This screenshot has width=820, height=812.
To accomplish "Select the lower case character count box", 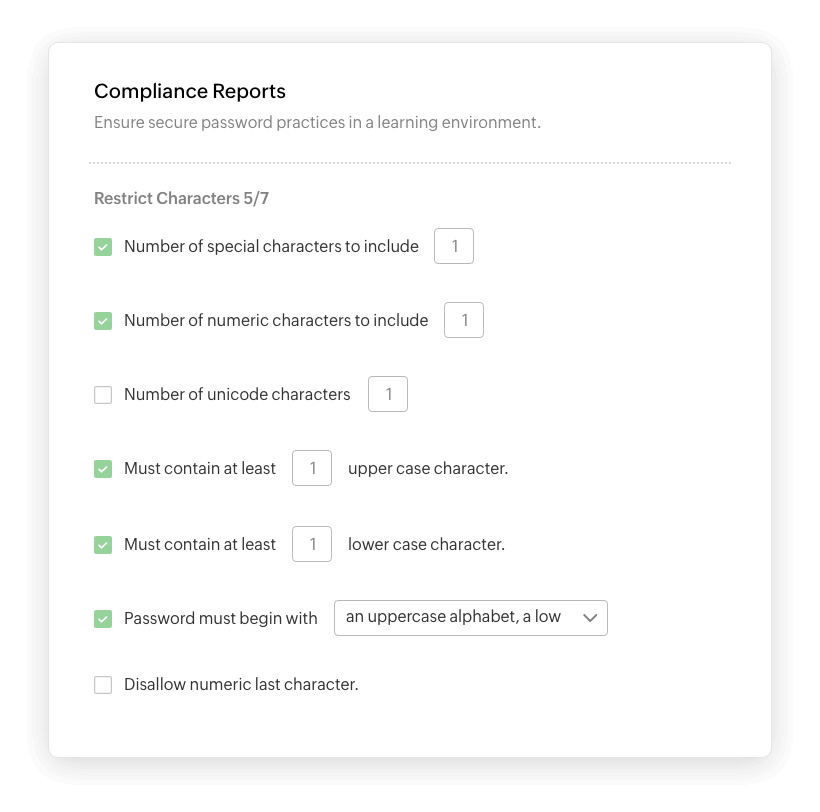I will (312, 544).
